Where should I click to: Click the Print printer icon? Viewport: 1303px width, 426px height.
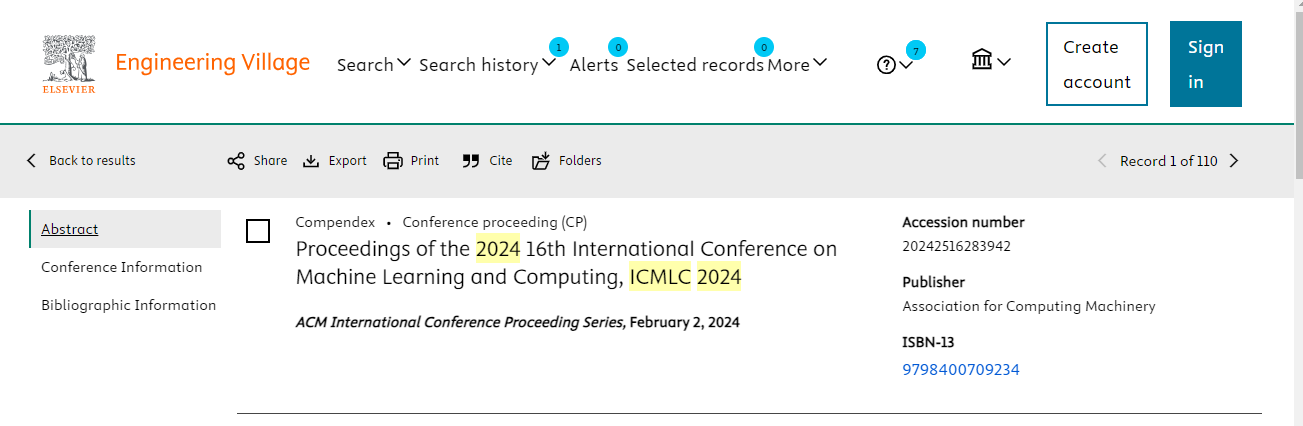[x=393, y=161]
